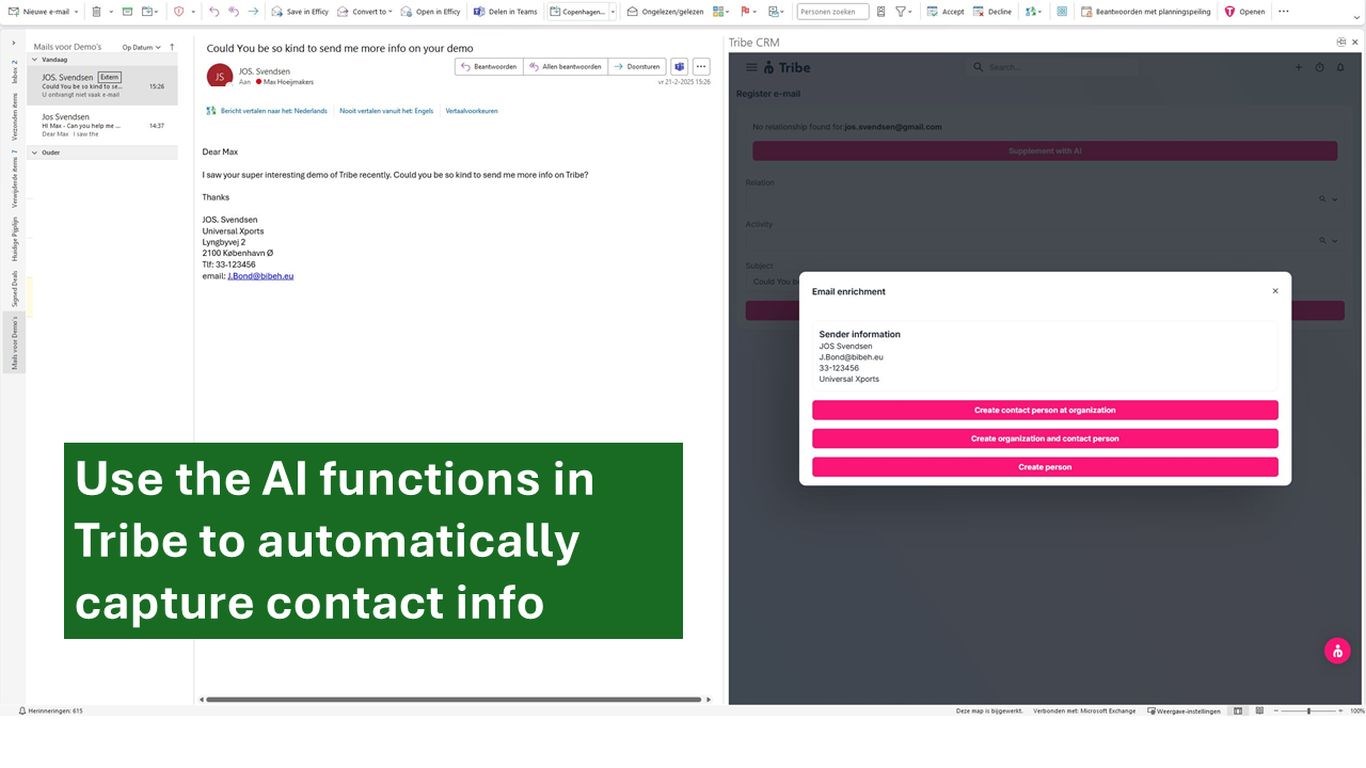Click the reply arrow in the top toolbar
The image size is (1366, 768).
click(214, 12)
